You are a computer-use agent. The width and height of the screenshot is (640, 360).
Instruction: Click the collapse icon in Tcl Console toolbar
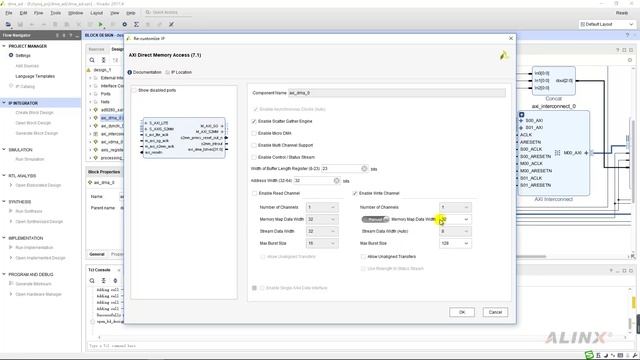point(104,280)
